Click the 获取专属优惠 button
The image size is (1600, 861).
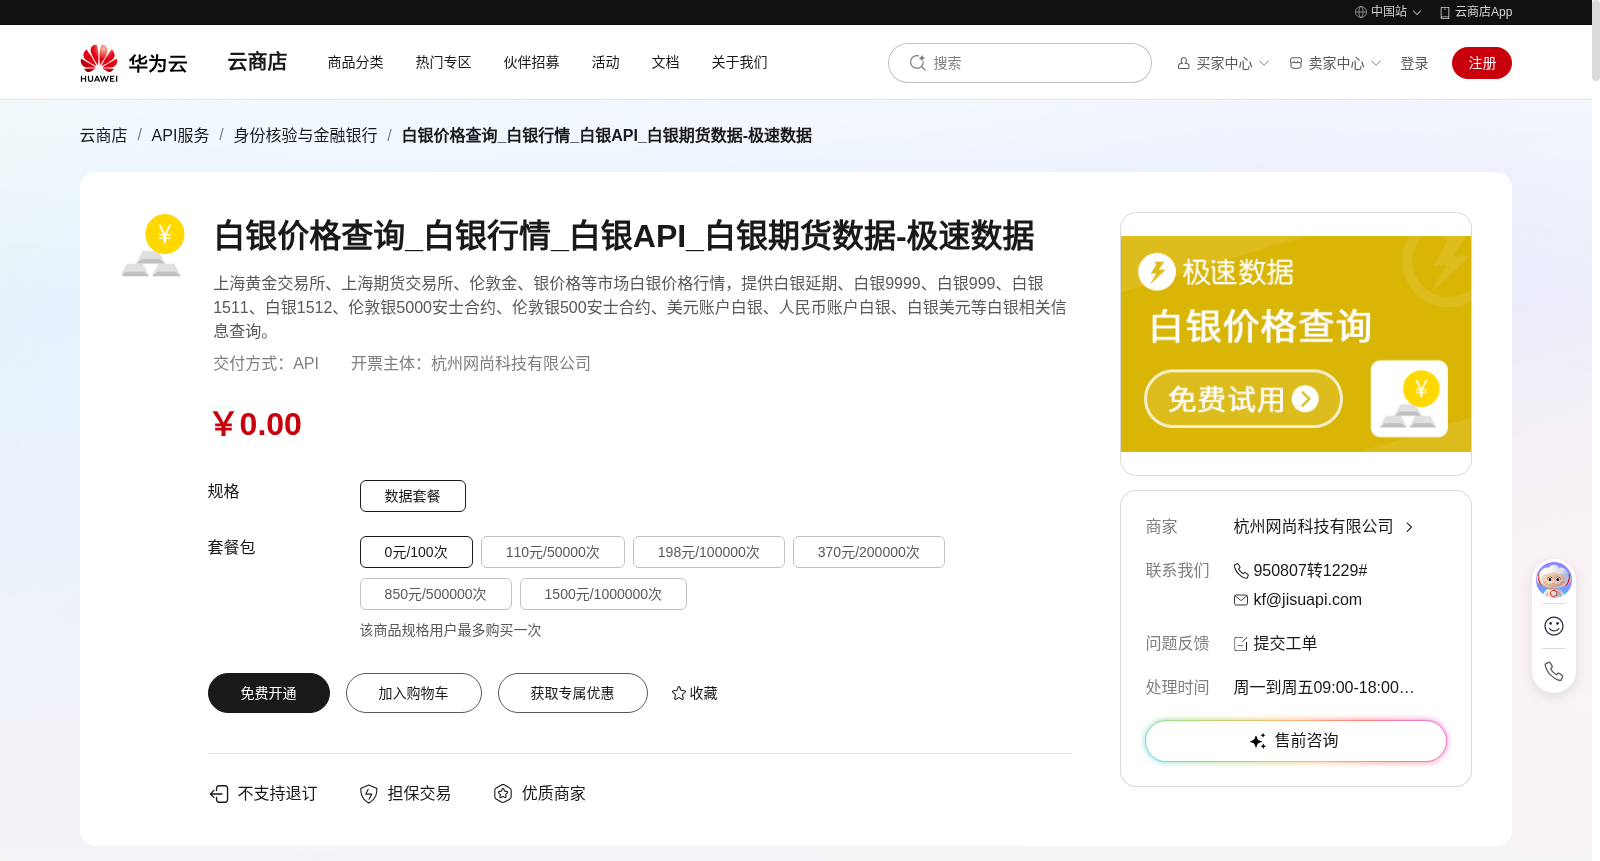(573, 693)
